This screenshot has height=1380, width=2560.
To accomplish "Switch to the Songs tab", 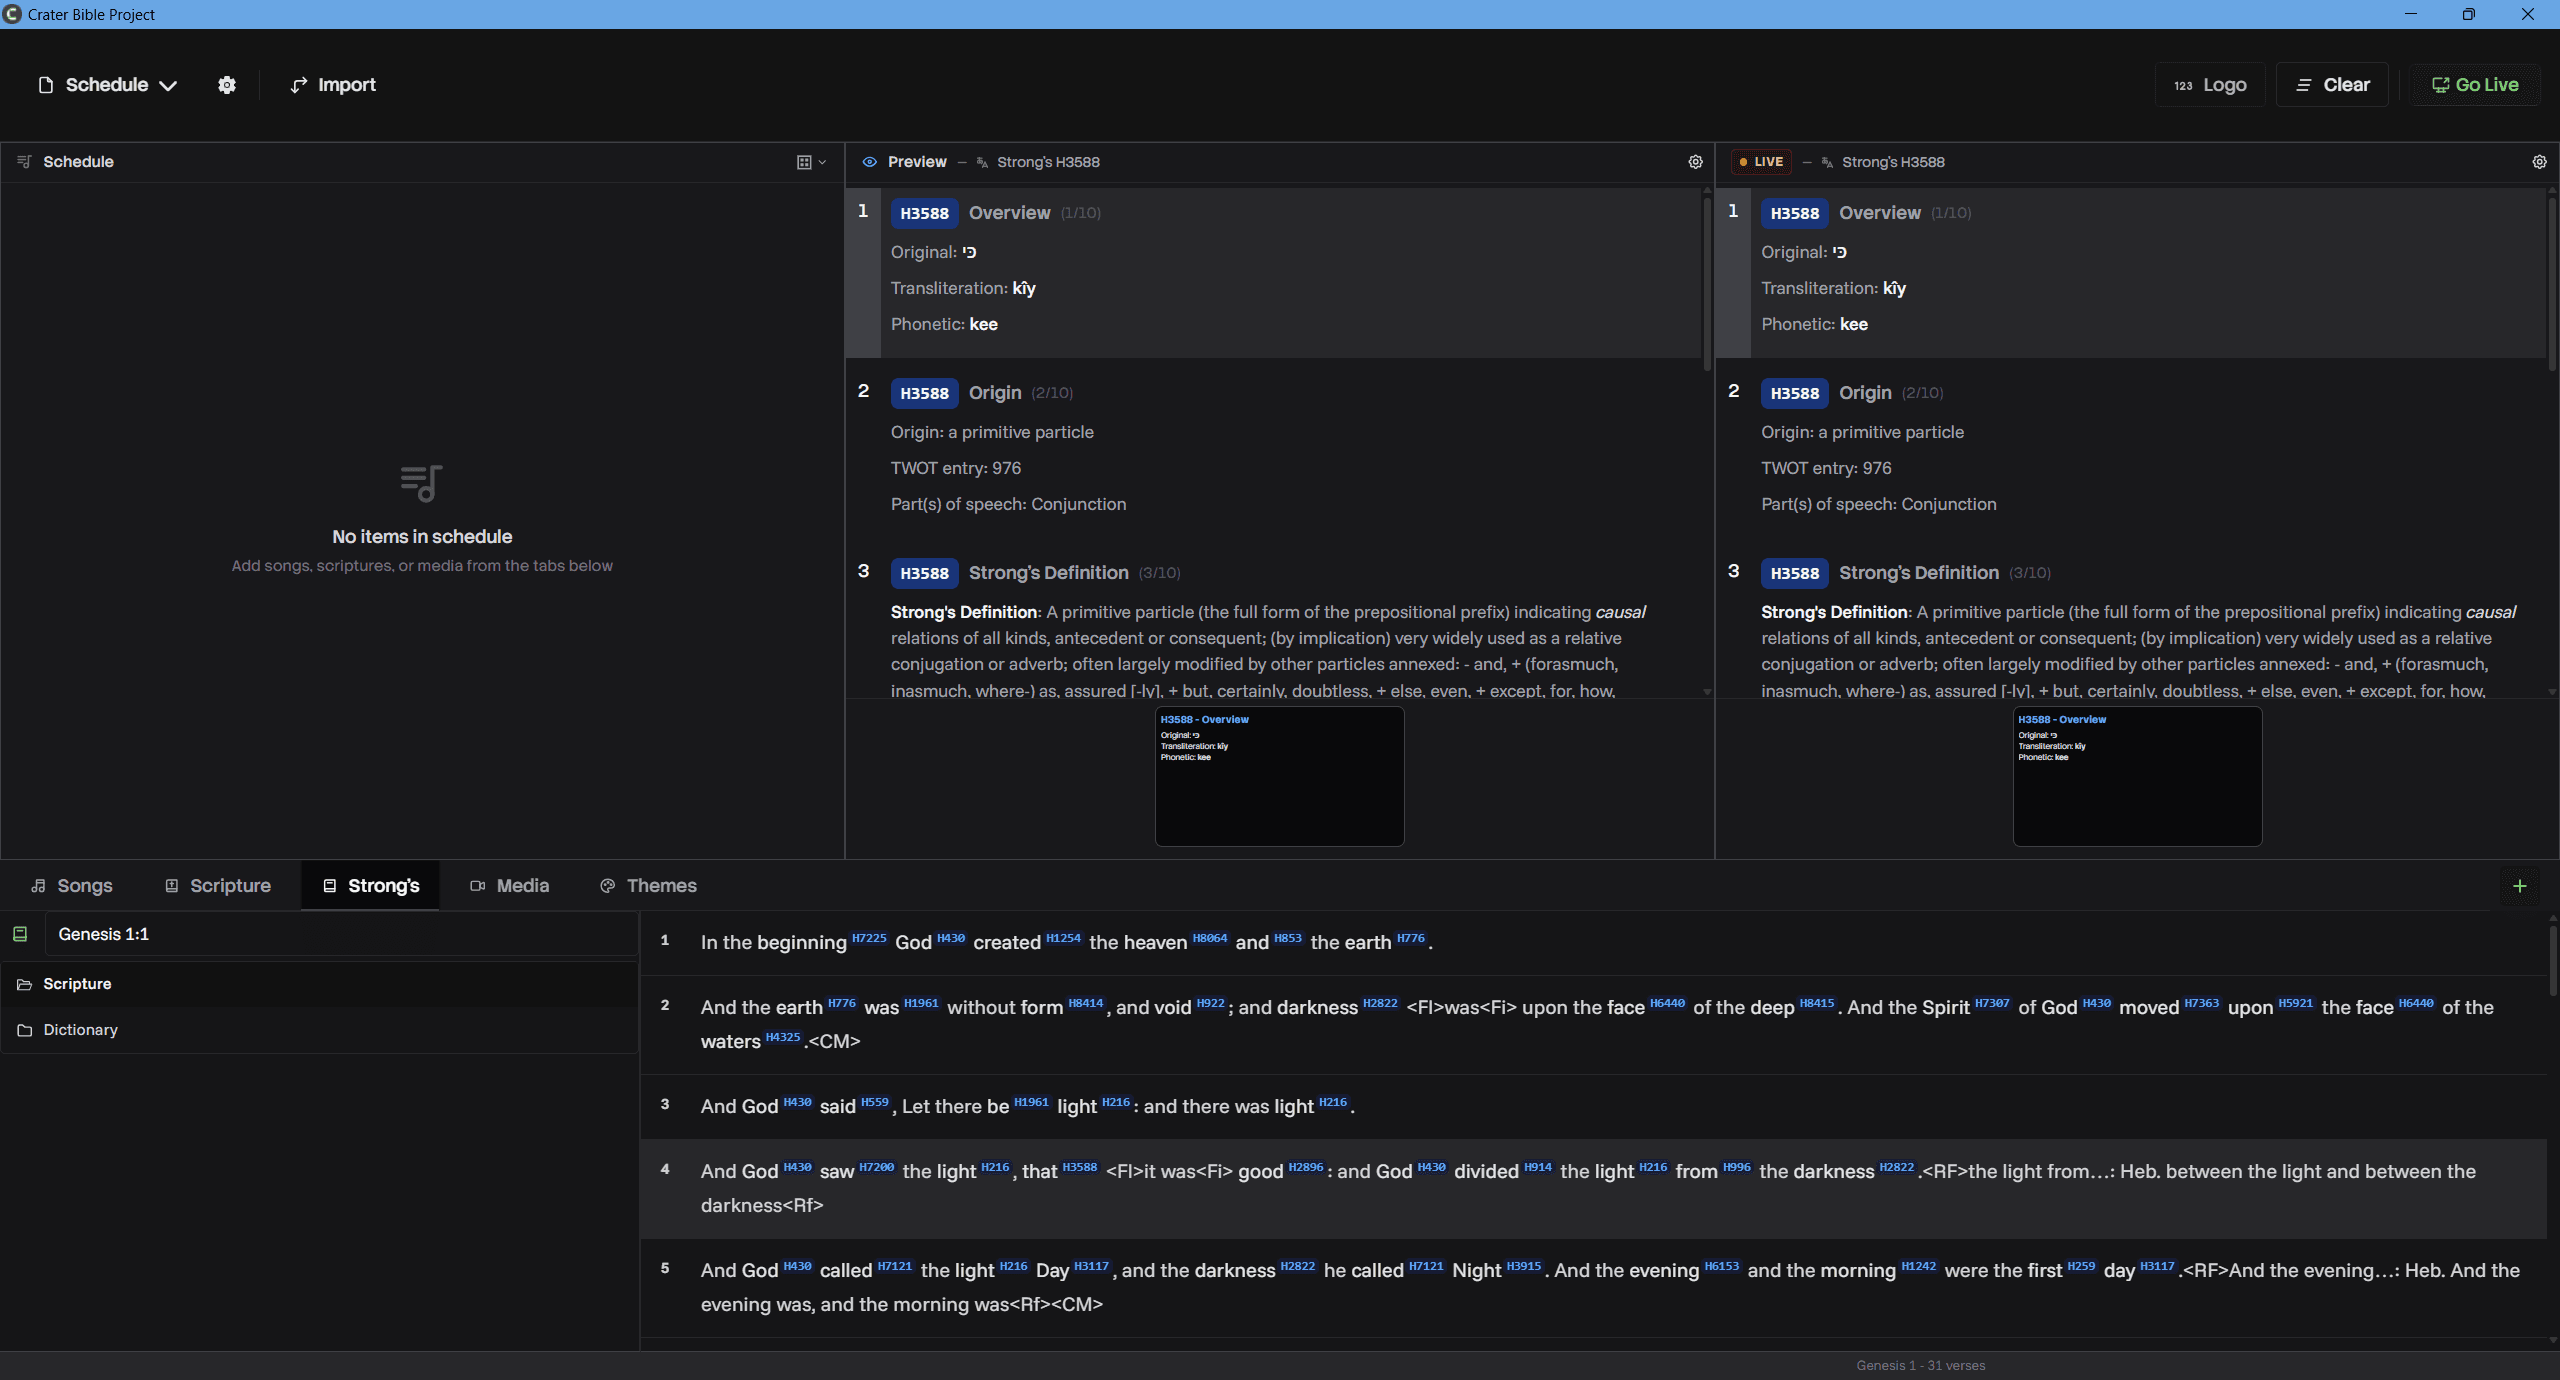I will pos(71,886).
